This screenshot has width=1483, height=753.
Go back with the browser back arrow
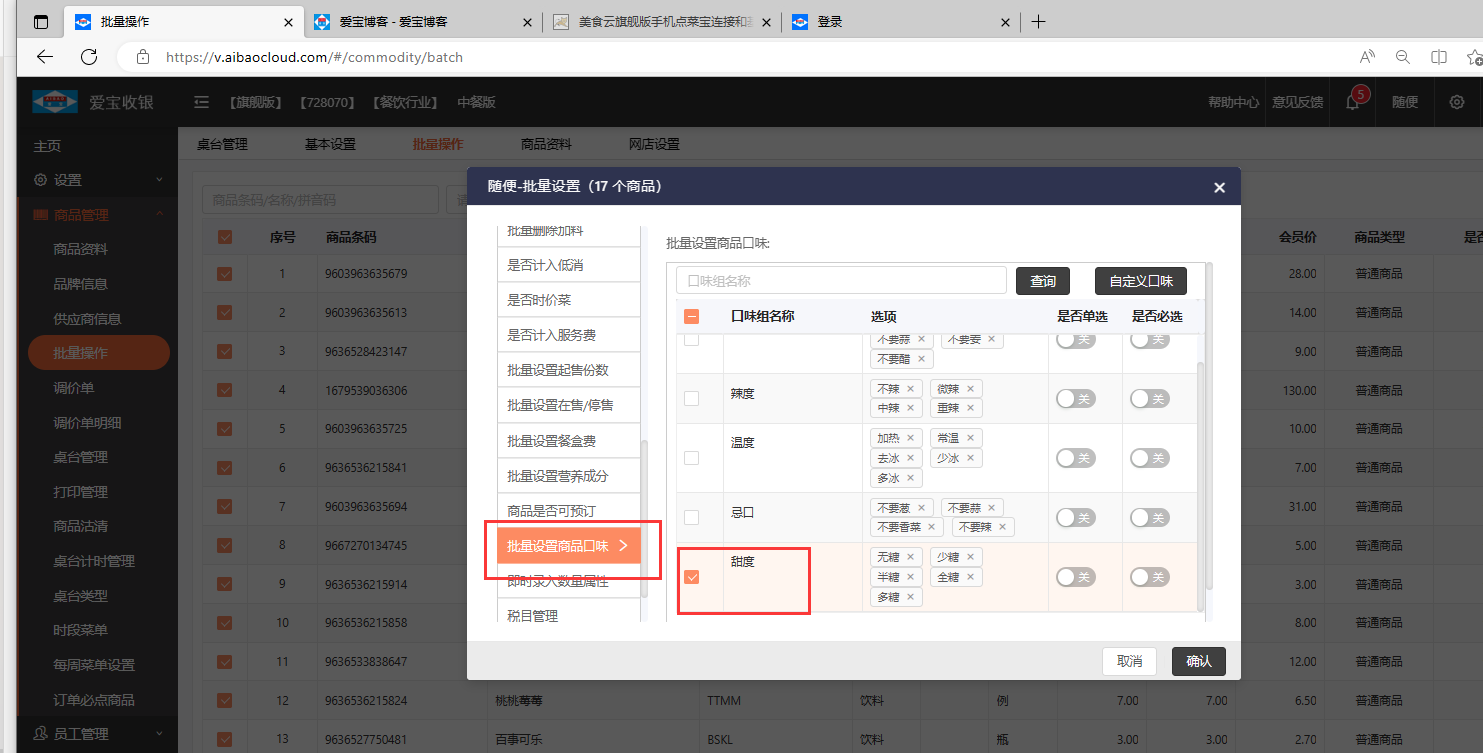44,57
